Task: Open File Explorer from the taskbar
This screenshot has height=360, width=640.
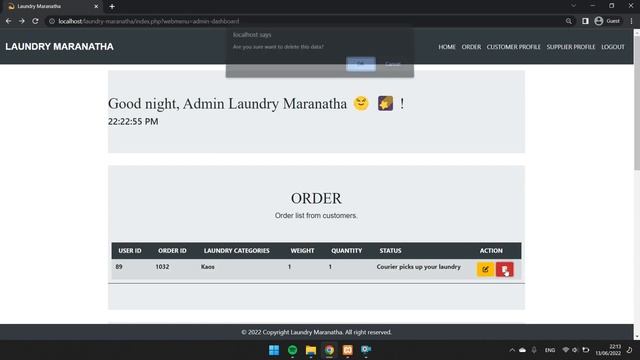Action: (x=311, y=350)
